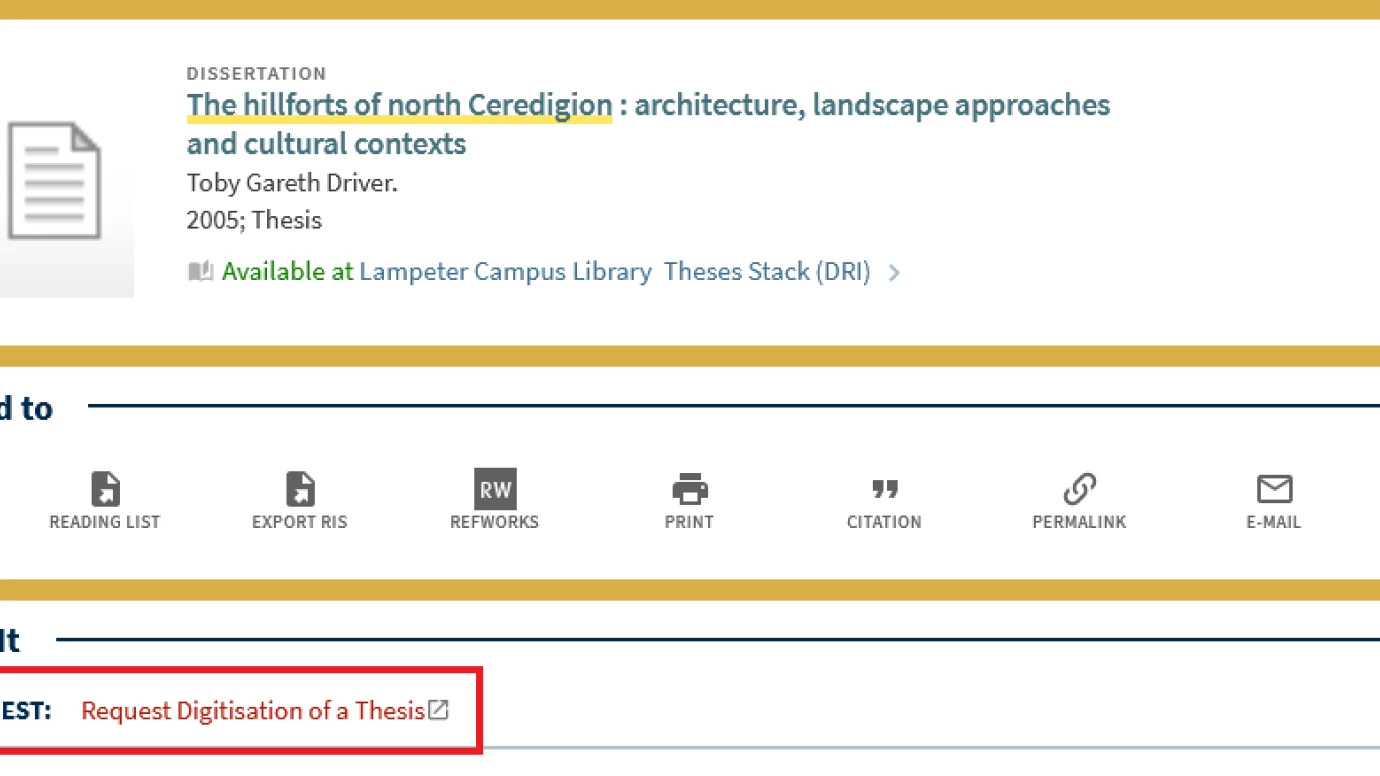1380x776 pixels.
Task: Expand availability chevron after Theses Stack
Action: [894, 272]
